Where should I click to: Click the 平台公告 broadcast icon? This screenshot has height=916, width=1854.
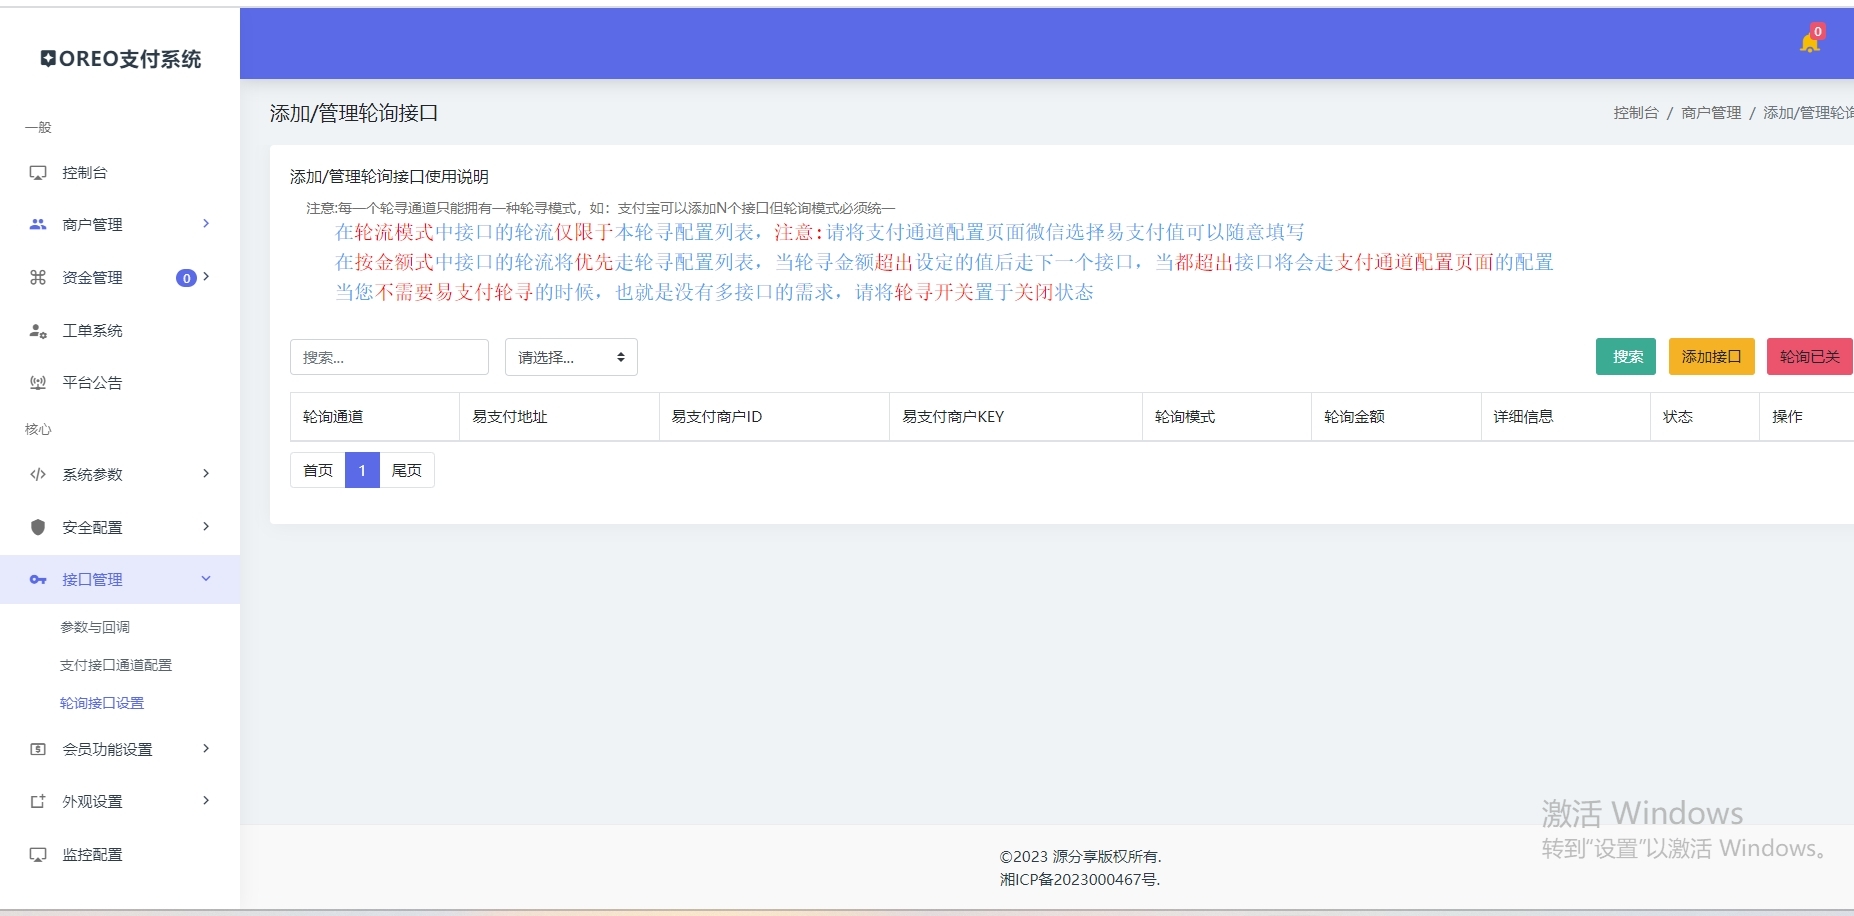click(38, 383)
